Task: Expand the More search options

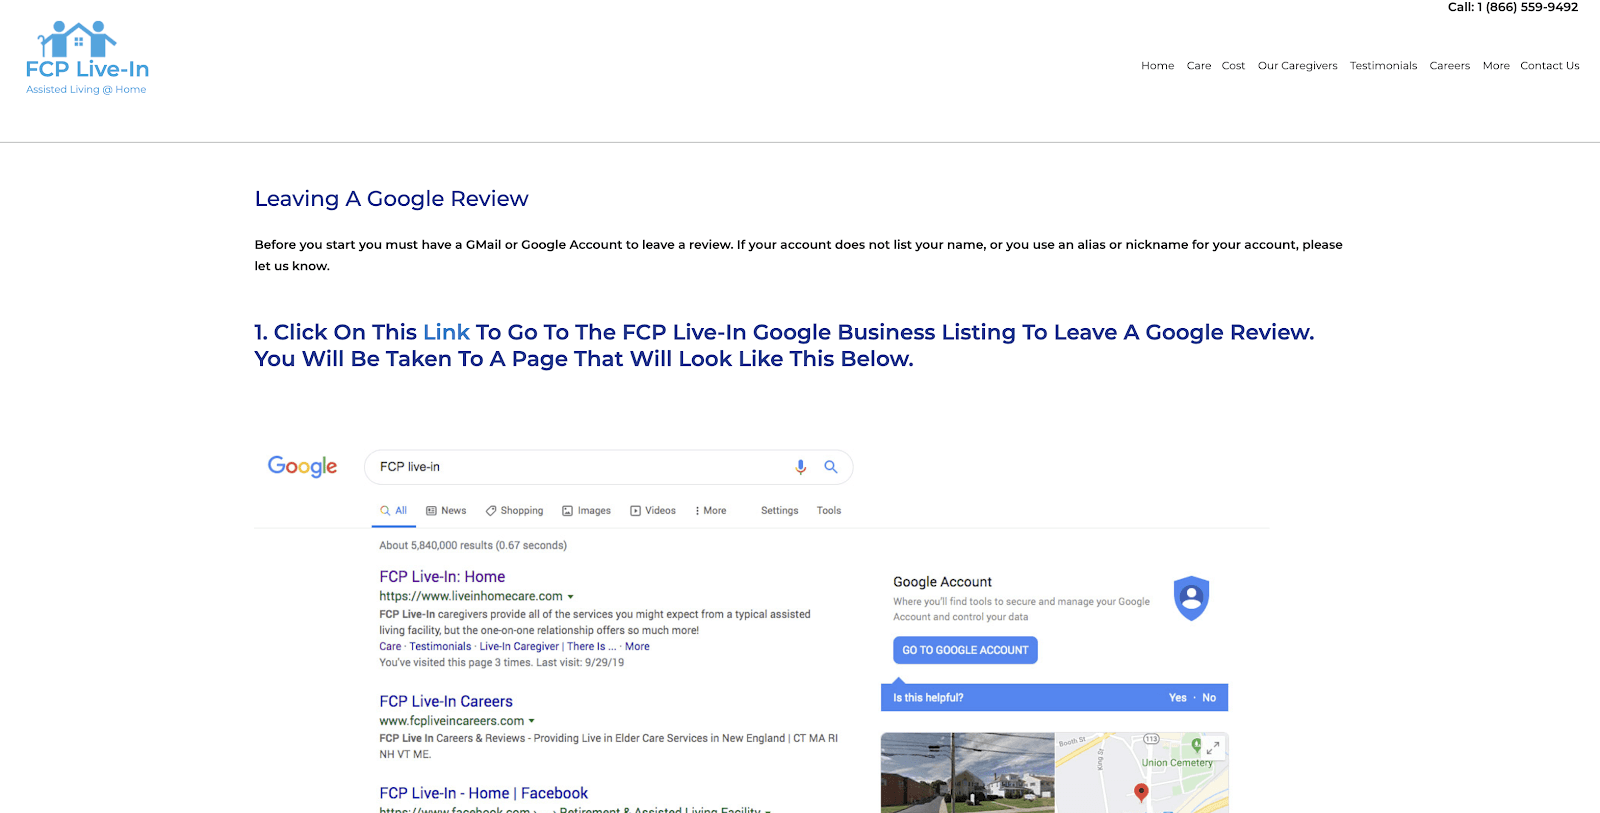Action: point(711,511)
